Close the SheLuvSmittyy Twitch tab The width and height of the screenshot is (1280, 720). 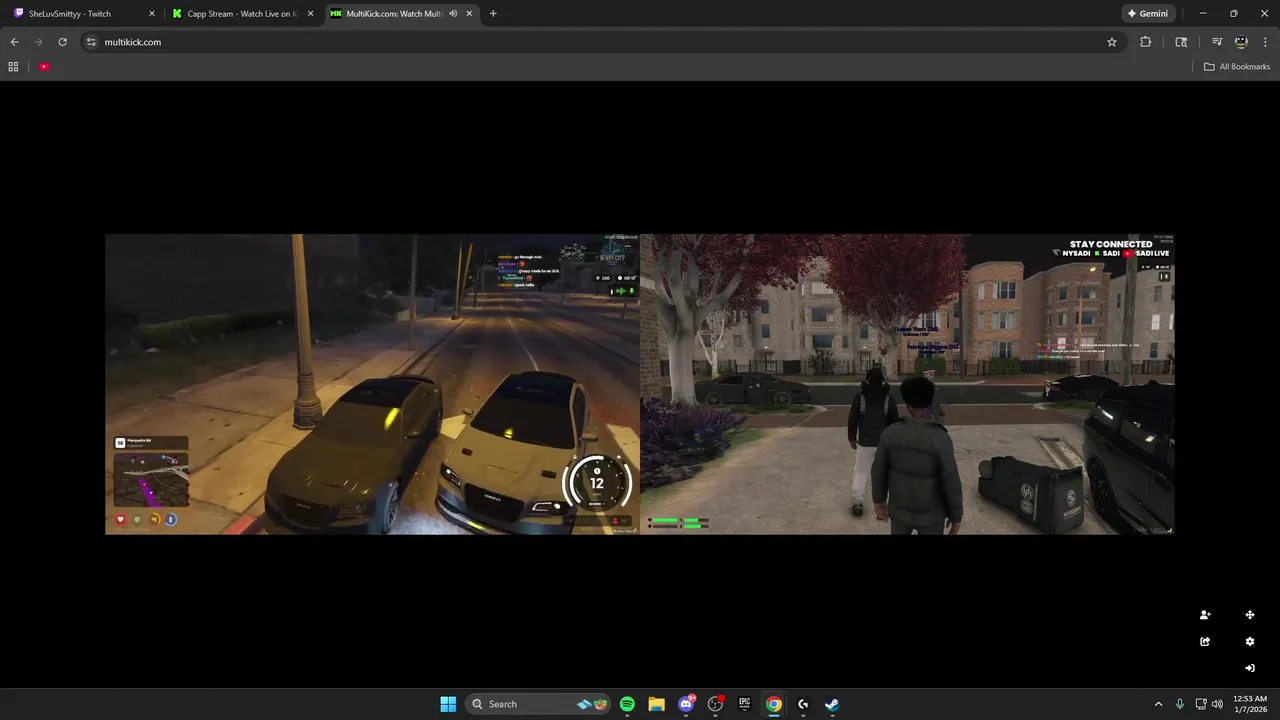click(x=152, y=14)
